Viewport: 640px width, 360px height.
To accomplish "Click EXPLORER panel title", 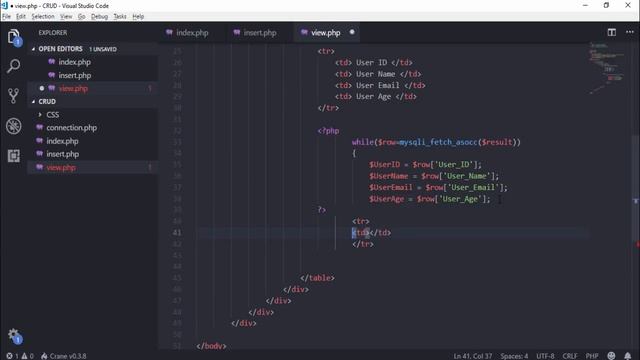I will click(x=53, y=33).
